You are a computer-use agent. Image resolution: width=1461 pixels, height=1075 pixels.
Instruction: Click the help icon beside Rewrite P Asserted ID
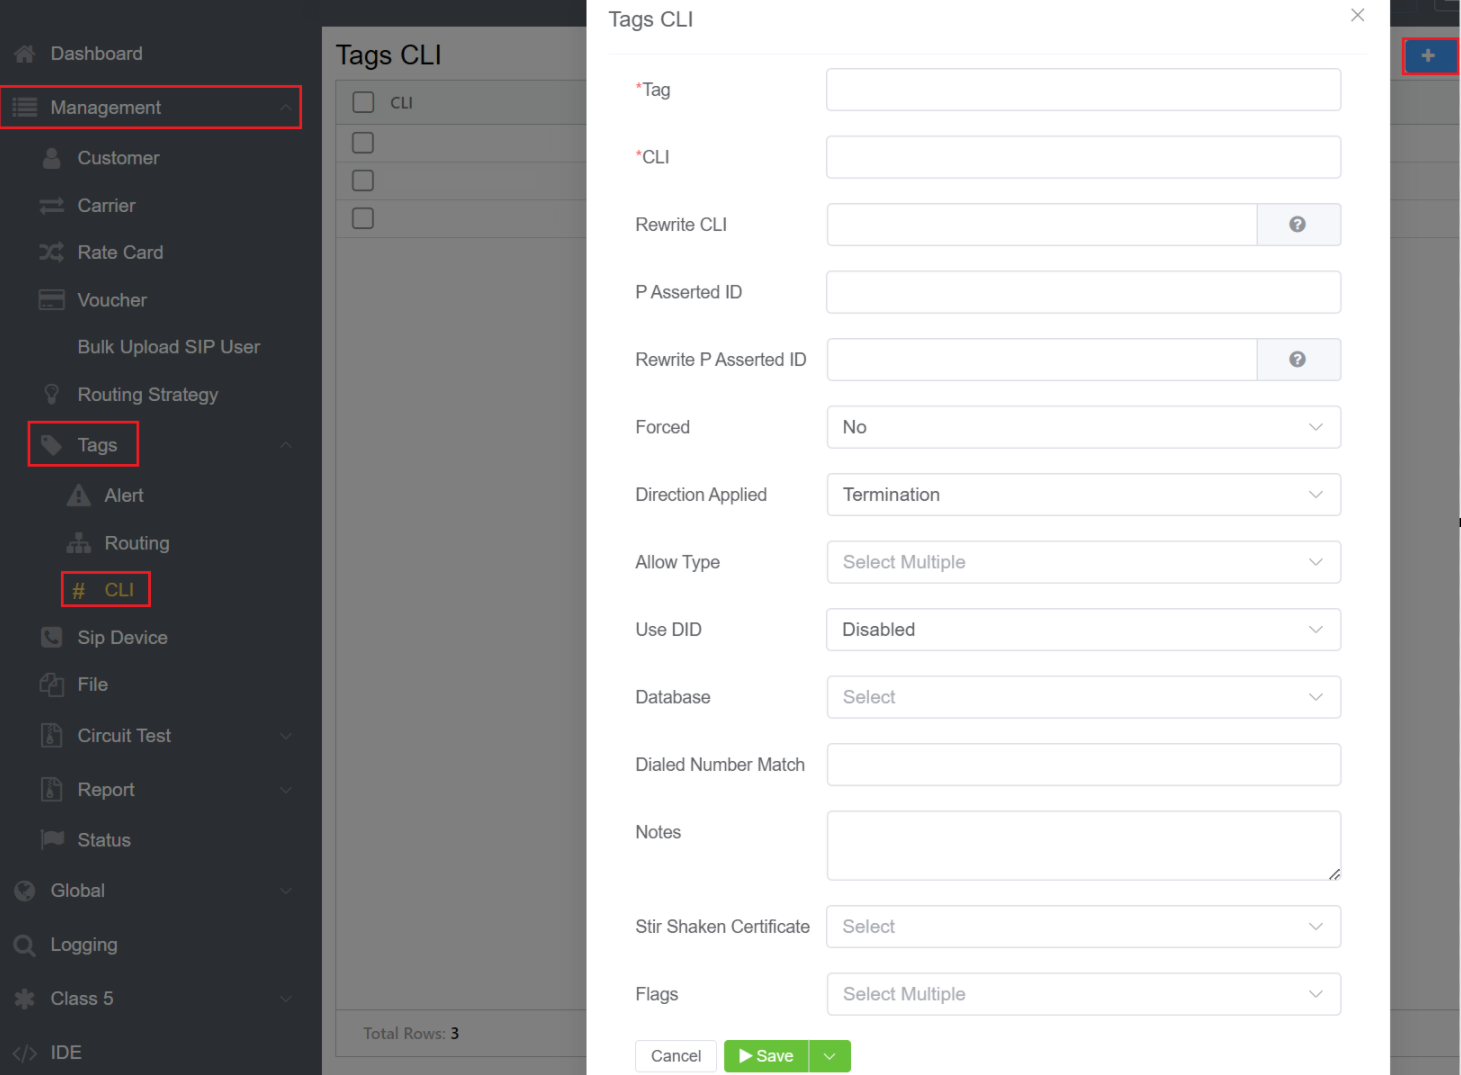pyautogui.click(x=1297, y=360)
